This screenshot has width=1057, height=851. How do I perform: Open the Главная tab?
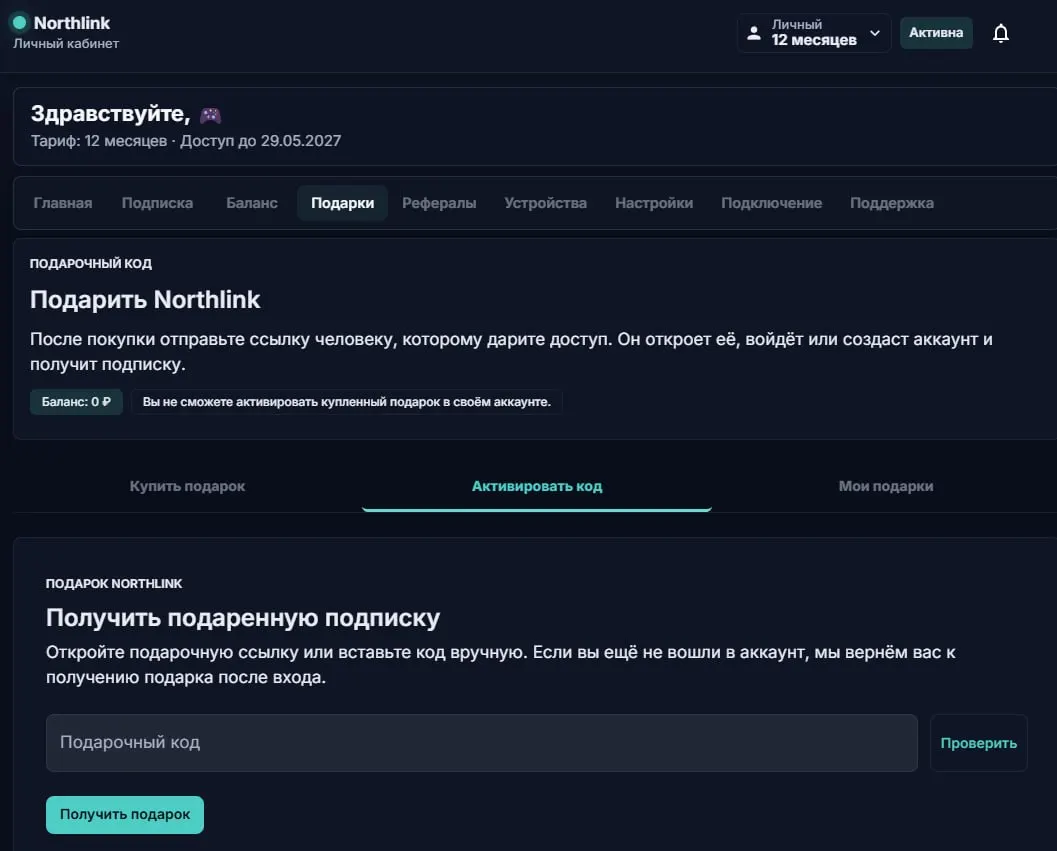(63, 203)
